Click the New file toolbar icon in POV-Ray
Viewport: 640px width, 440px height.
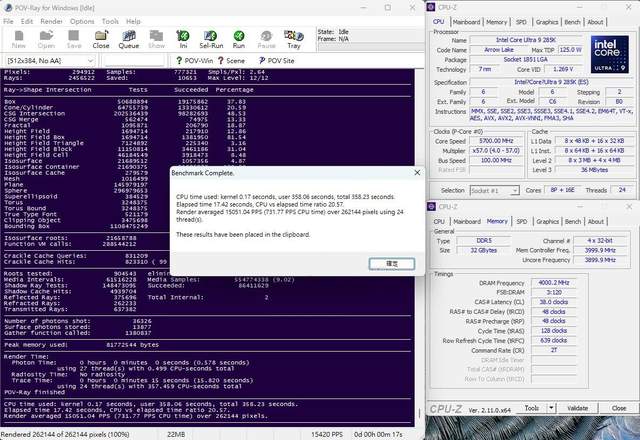(x=19, y=40)
